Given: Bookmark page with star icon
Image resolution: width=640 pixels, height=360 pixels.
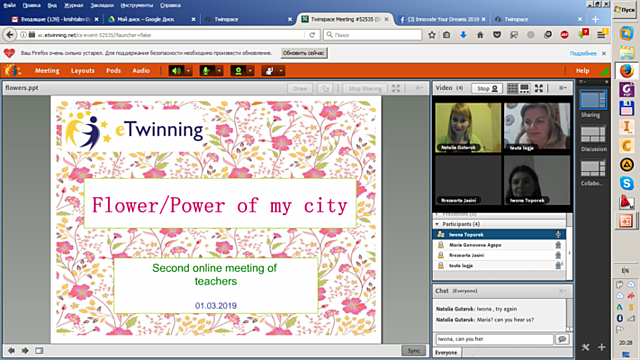Looking at the screenshot, I should pyautogui.click(x=432, y=35).
